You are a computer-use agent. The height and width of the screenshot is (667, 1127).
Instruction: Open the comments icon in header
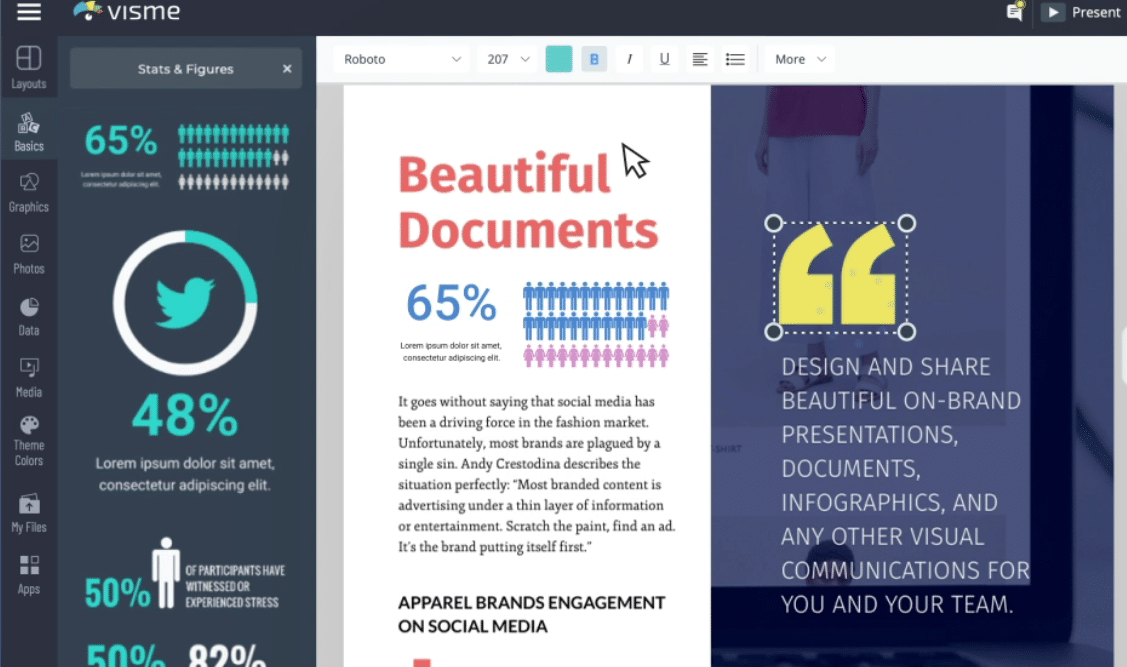pyautogui.click(x=1014, y=12)
